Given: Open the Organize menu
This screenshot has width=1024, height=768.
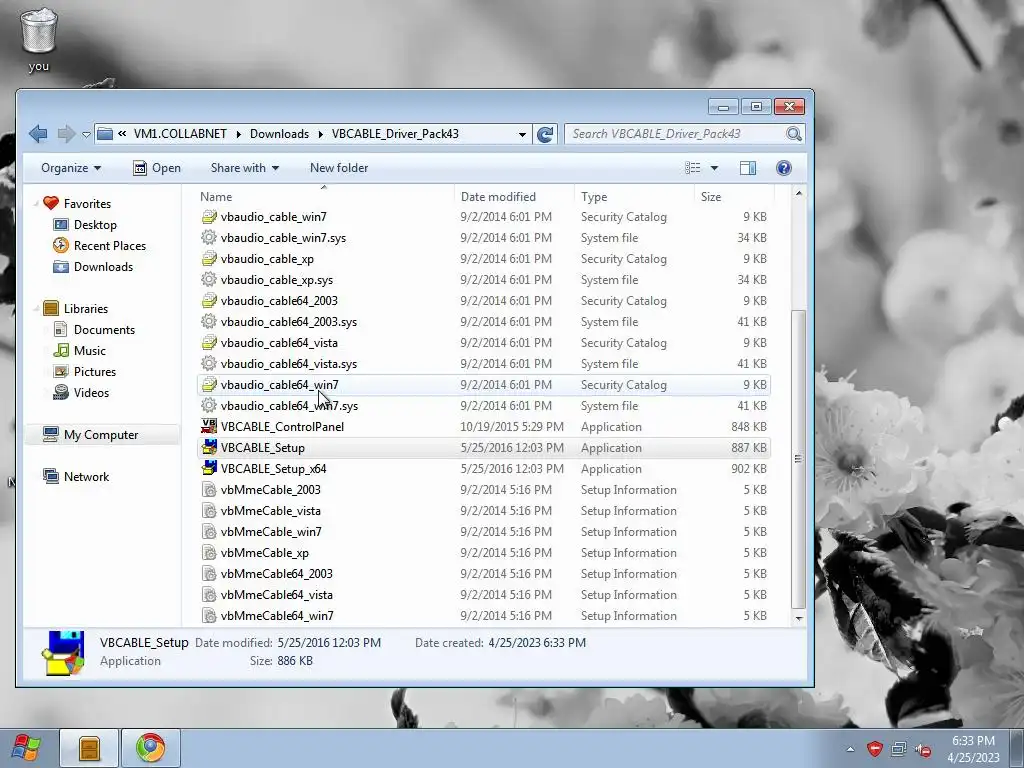Looking at the screenshot, I should (71, 168).
